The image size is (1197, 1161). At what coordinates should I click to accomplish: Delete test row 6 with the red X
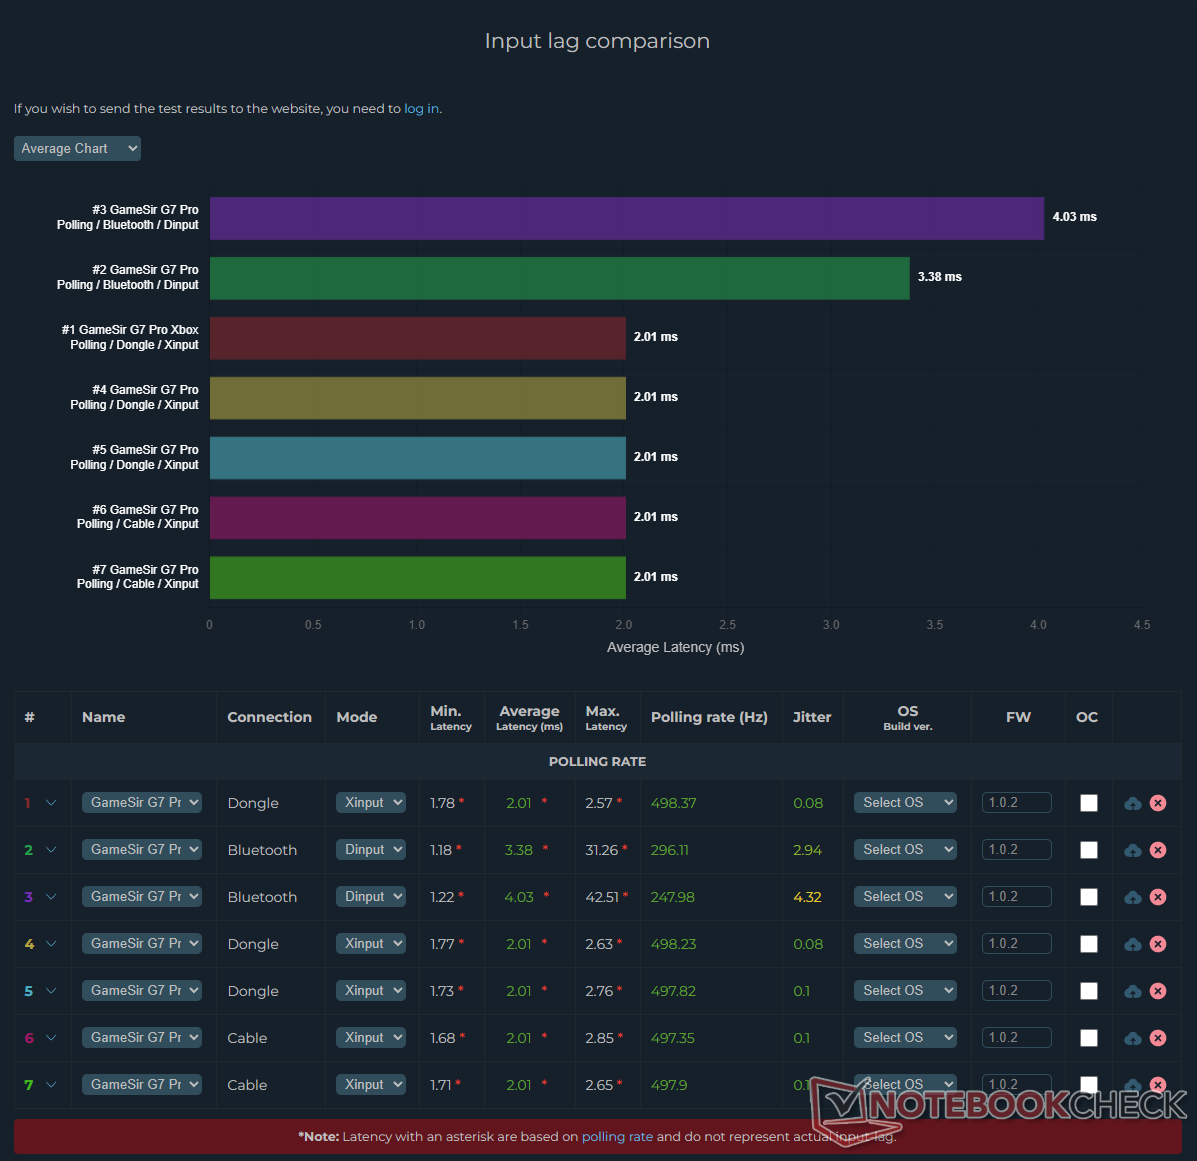[x=1158, y=1038]
